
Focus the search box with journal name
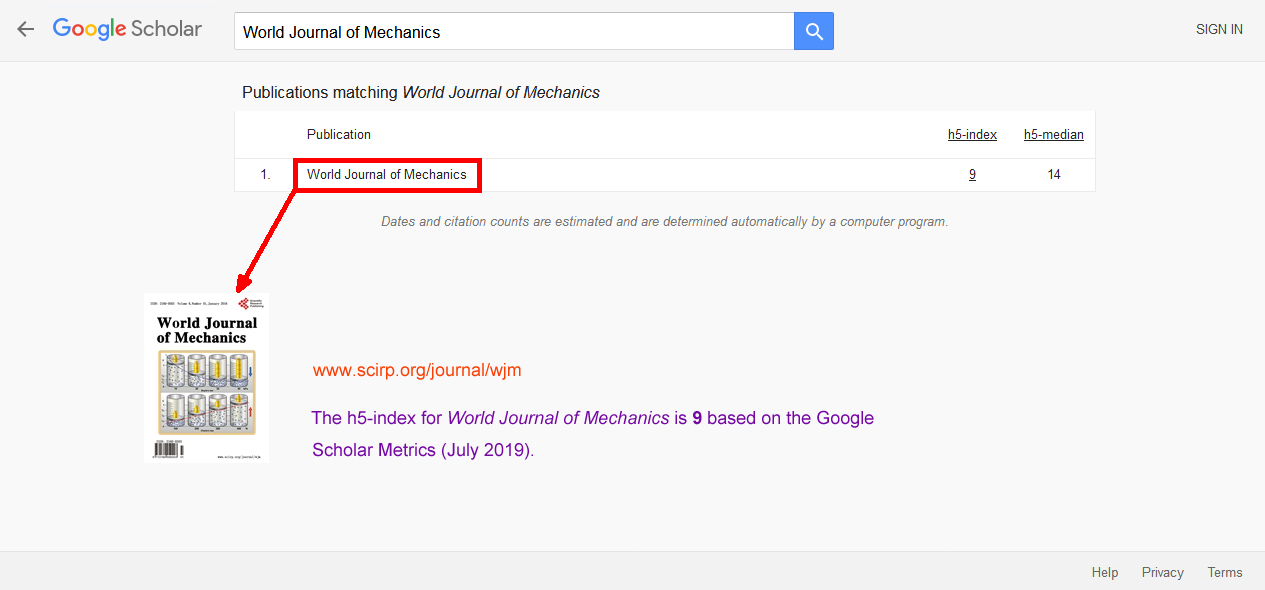514,32
